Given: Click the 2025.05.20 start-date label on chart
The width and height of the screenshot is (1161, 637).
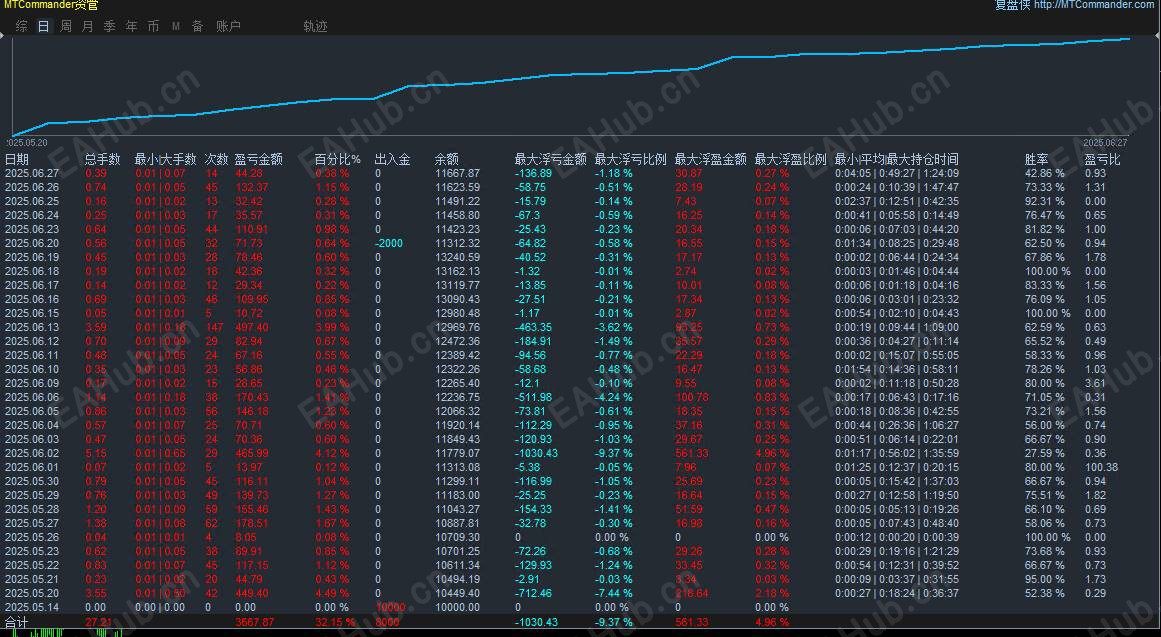Looking at the screenshot, I should (x=27, y=143).
